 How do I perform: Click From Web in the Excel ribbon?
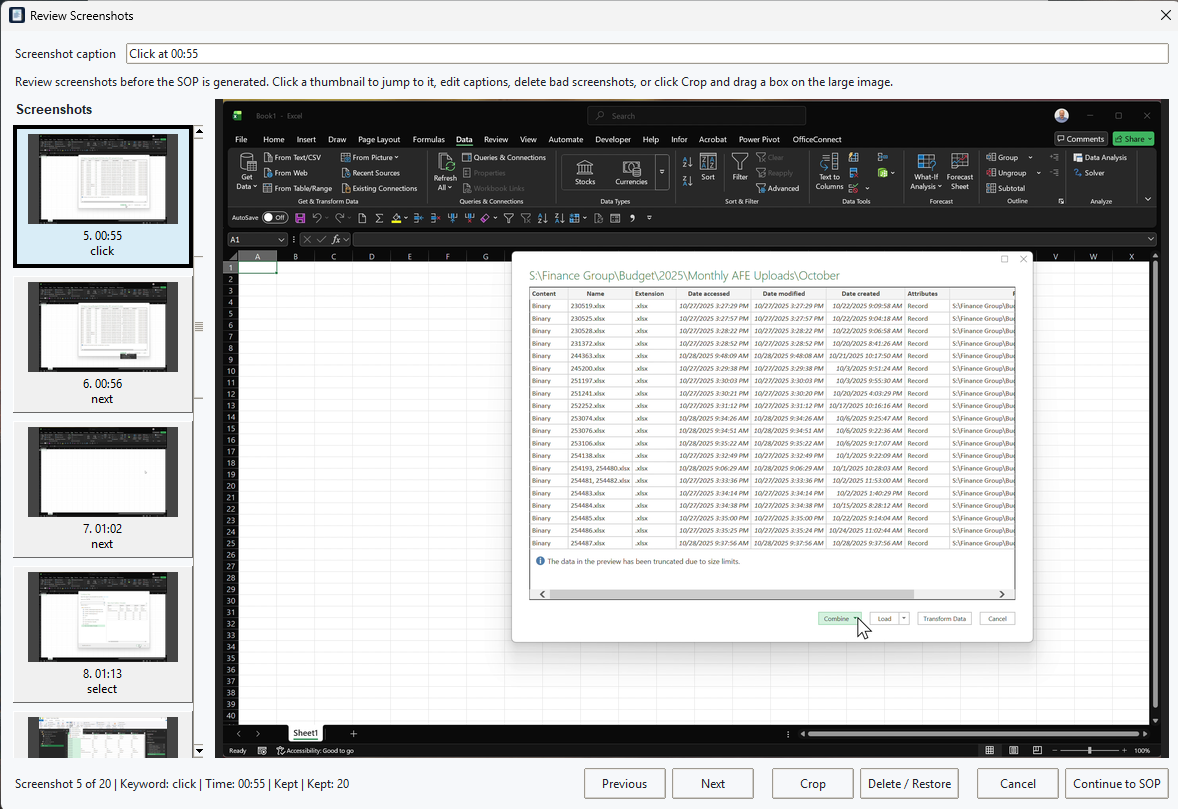point(285,173)
